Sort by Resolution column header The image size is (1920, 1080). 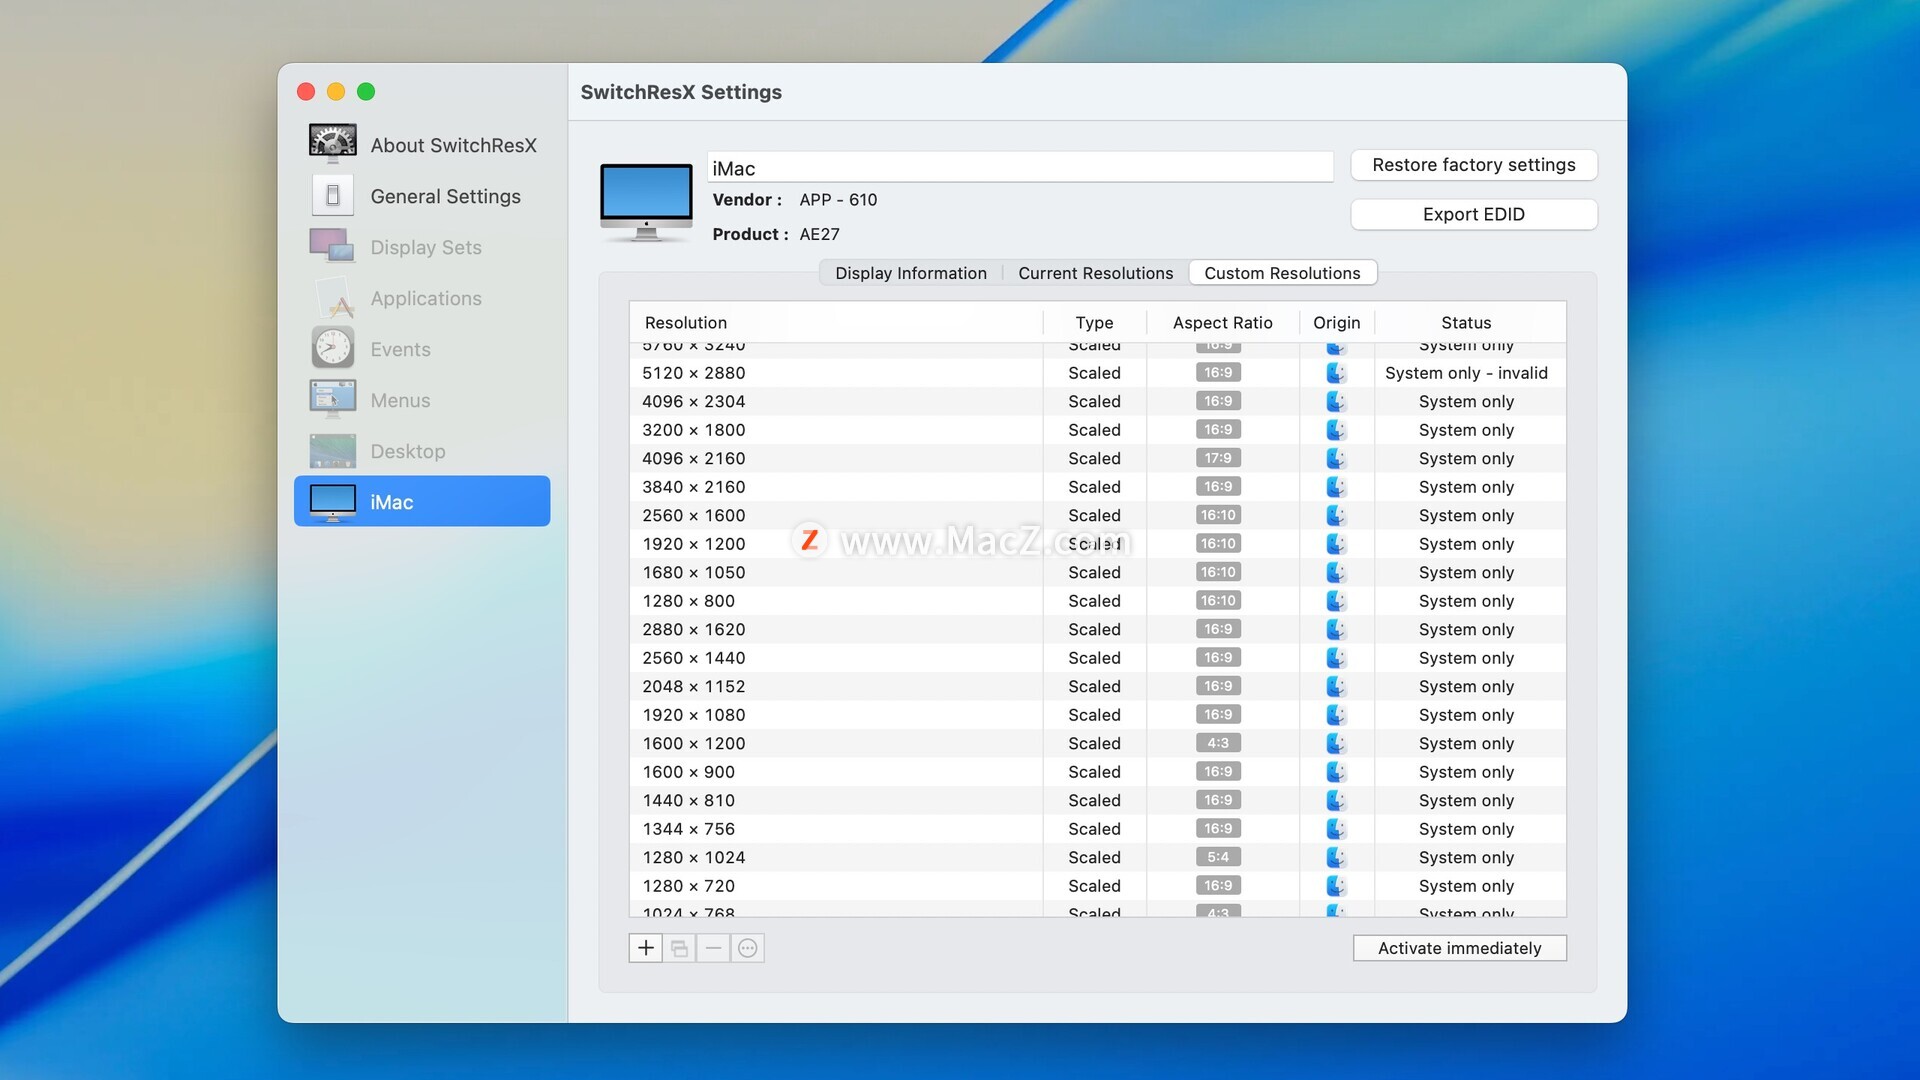tap(836, 322)
